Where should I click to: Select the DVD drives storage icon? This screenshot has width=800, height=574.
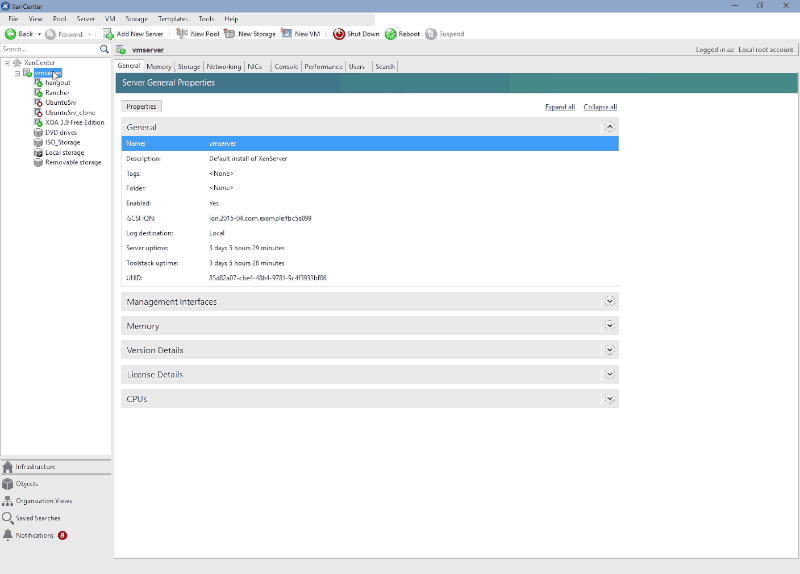click(38, 132)
